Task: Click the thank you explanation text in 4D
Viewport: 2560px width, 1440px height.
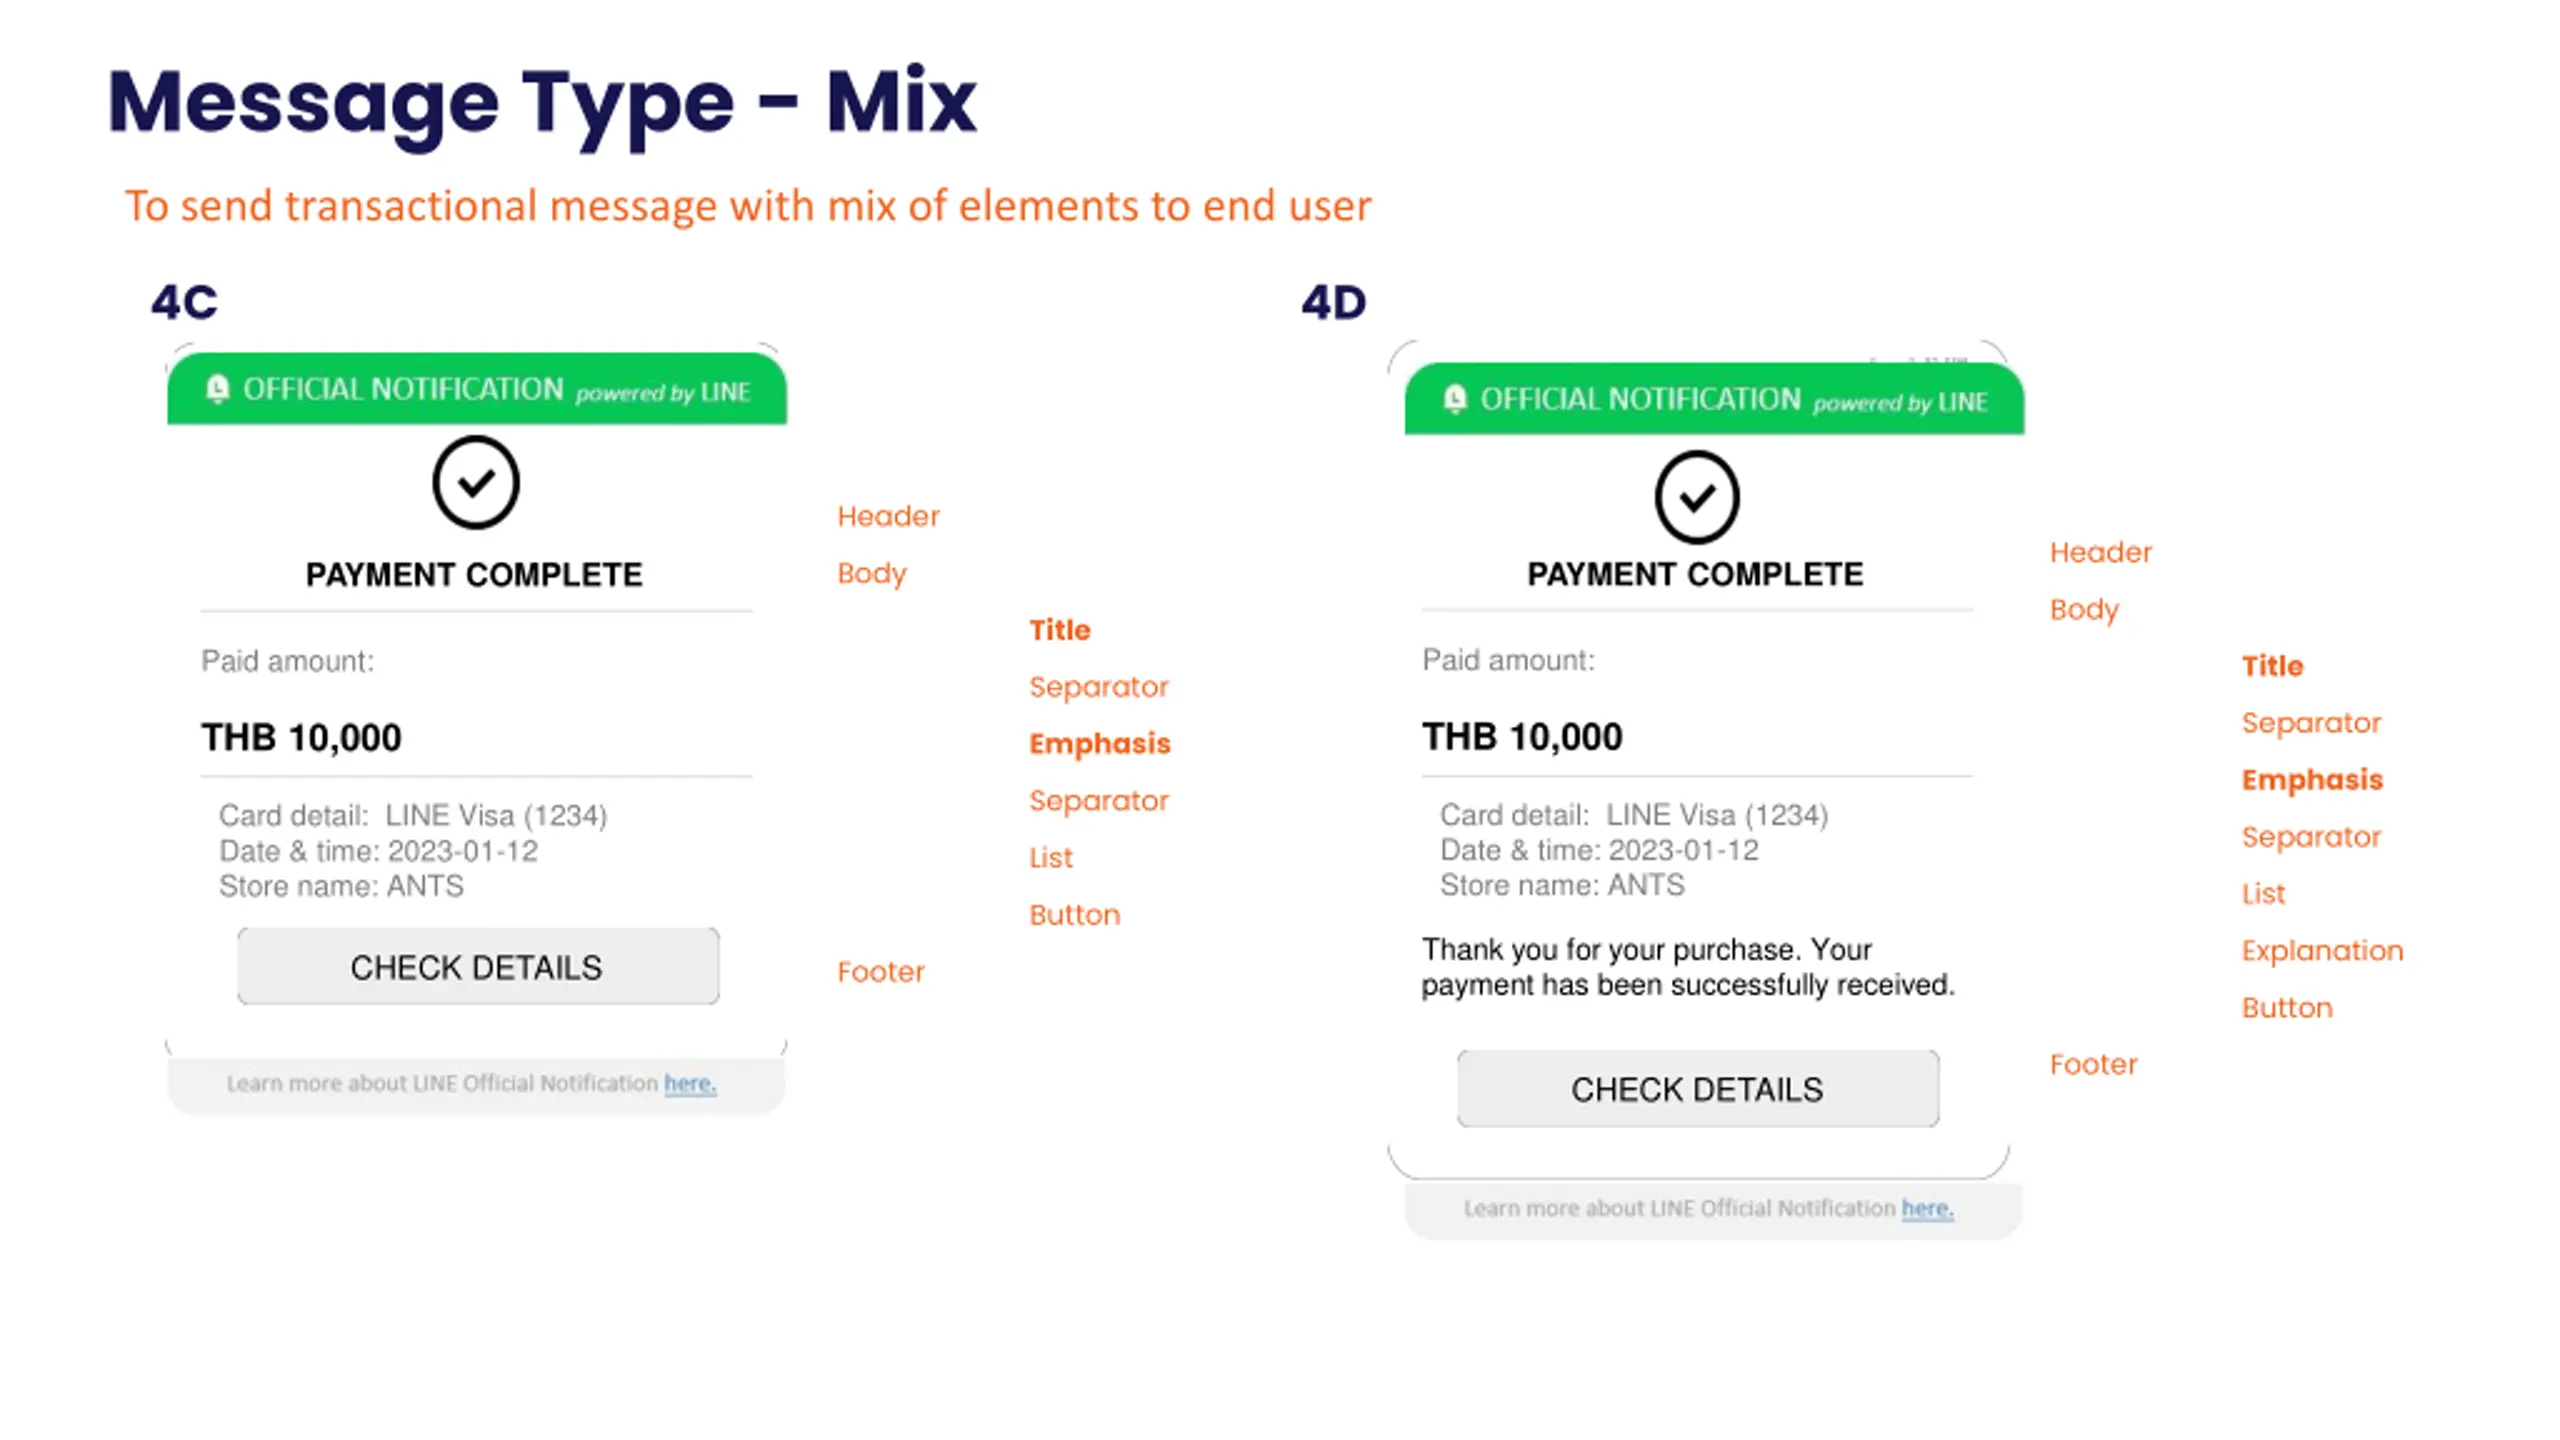Action: (1687, 966)
